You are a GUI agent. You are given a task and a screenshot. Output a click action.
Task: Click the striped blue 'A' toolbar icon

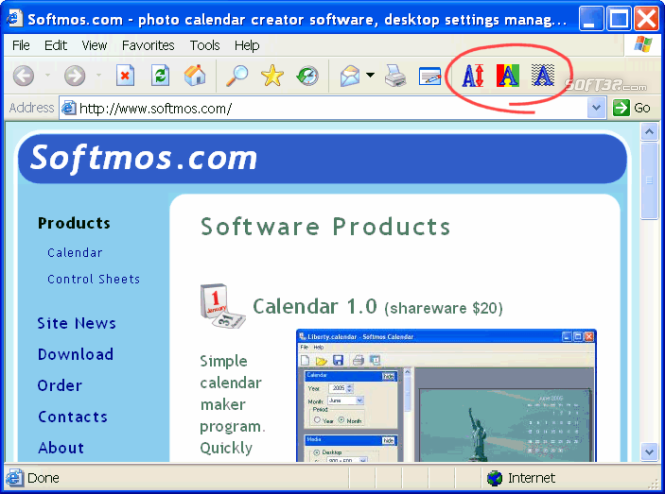tap(543, 76)
